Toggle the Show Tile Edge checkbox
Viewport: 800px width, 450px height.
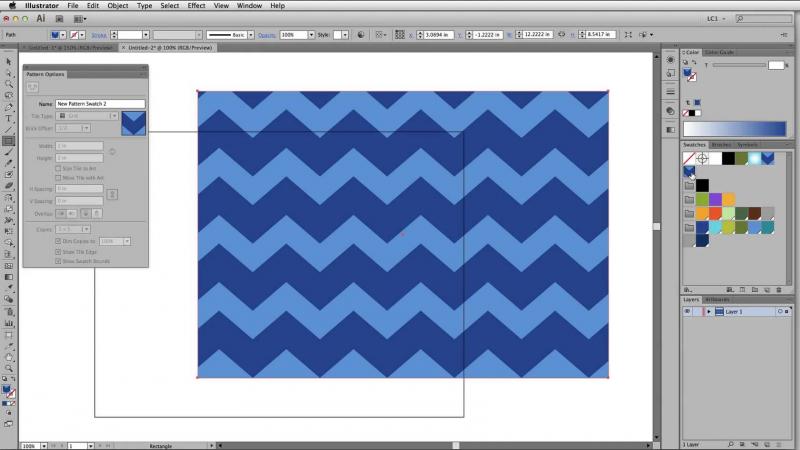(x=58, y=252)
